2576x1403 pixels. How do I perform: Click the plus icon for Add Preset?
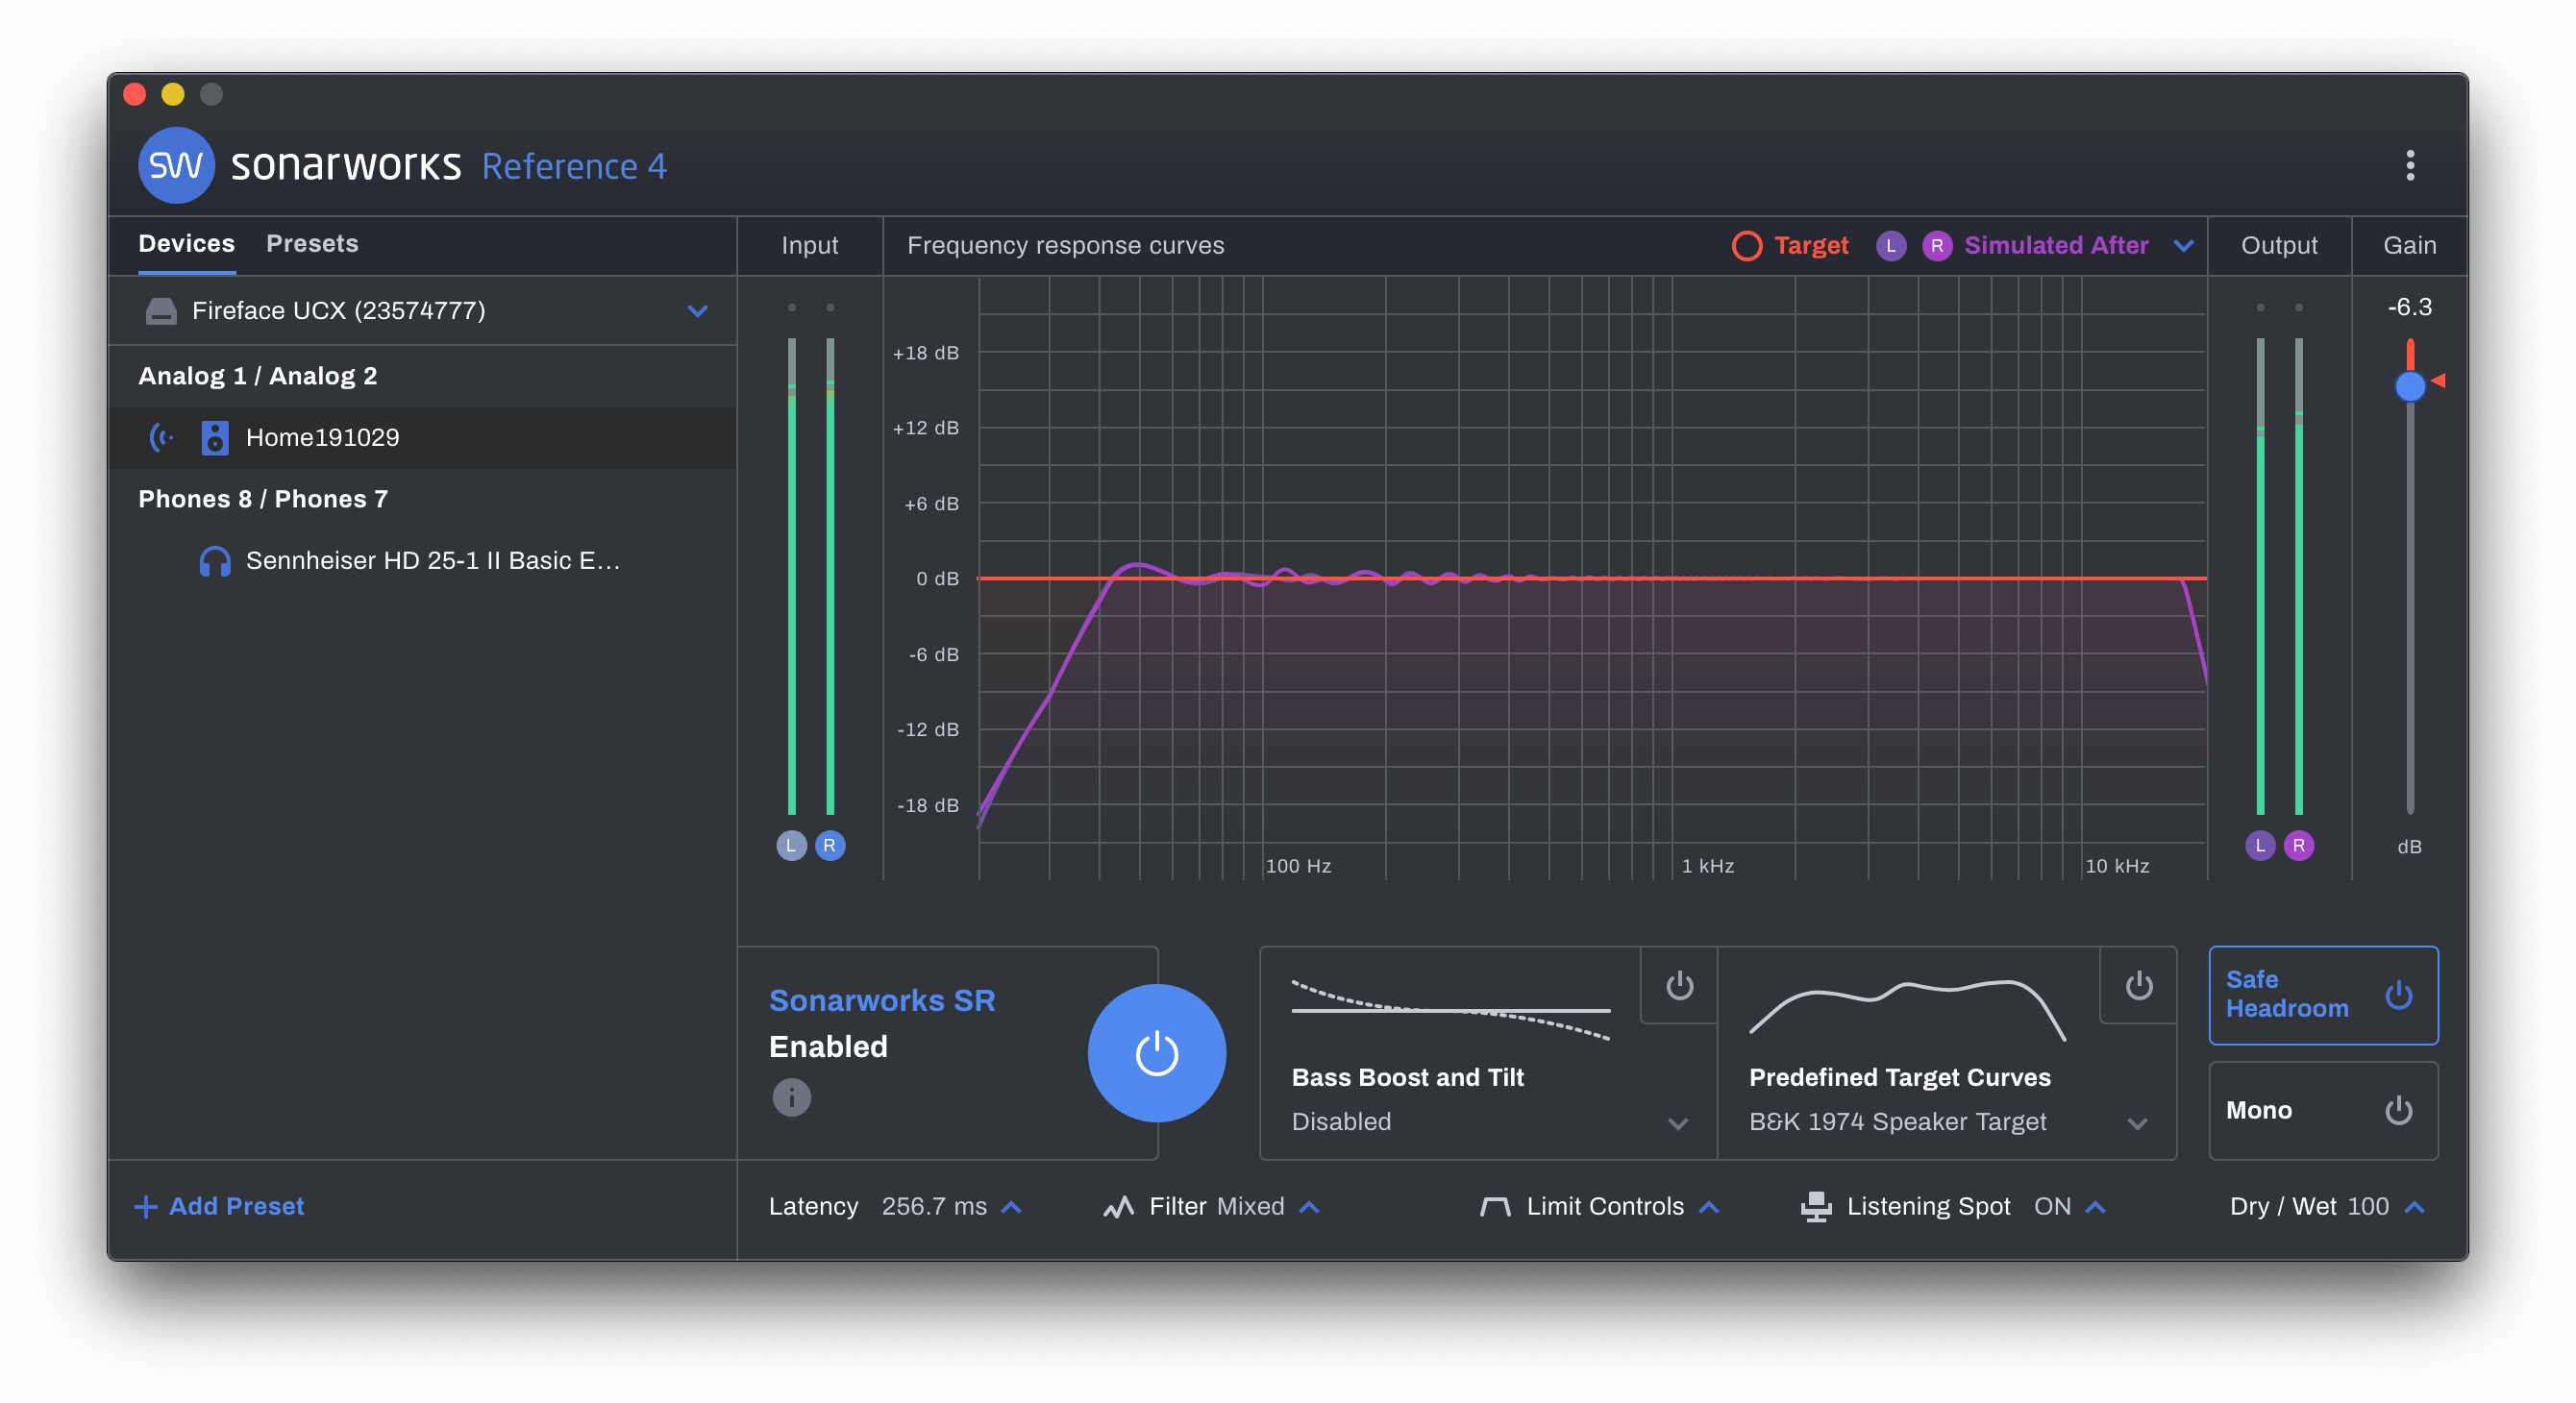coord(145,1207)
